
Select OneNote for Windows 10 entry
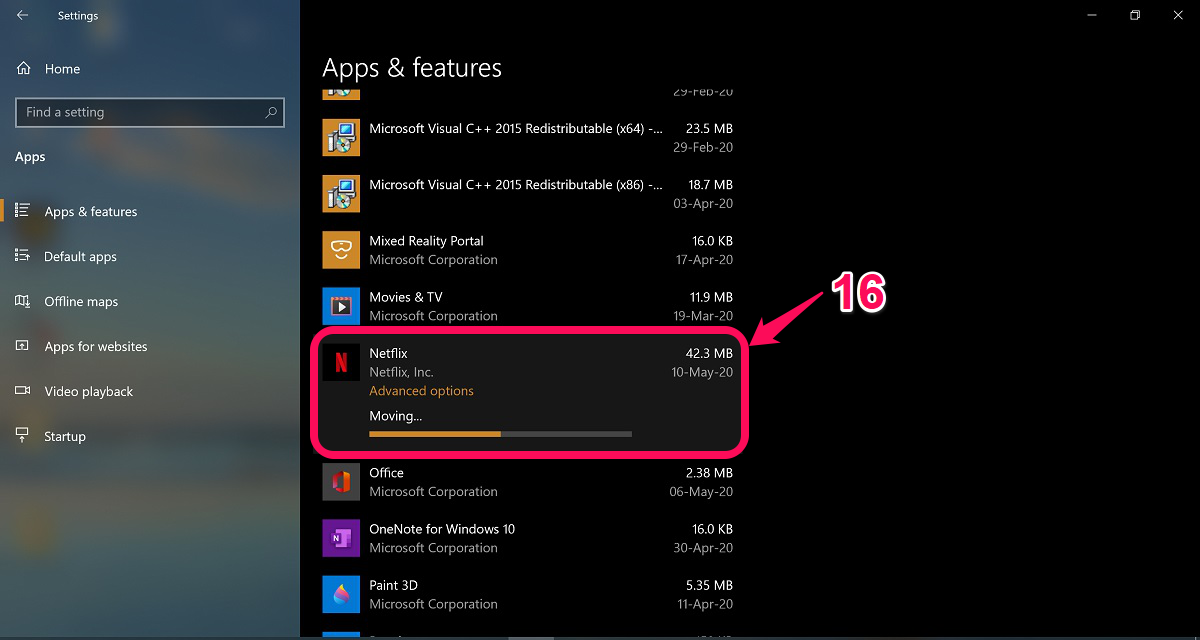tap(528, 538)
